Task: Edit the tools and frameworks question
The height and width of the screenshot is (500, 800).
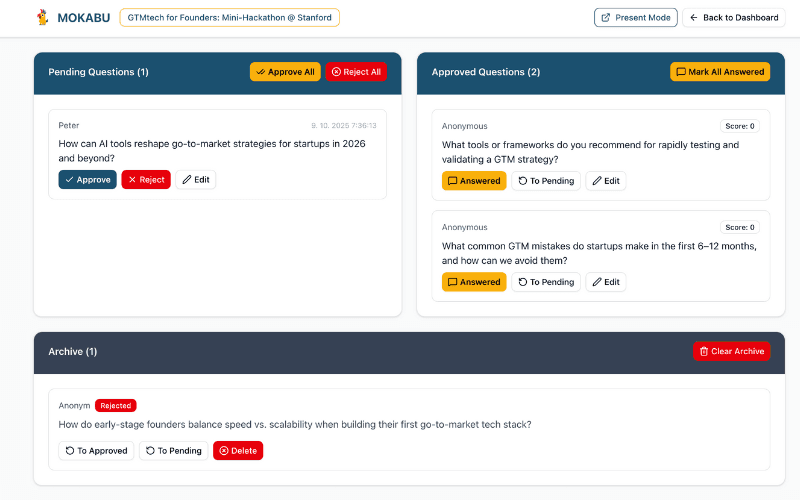Action: pyautogui.click(x=606, y=181)
